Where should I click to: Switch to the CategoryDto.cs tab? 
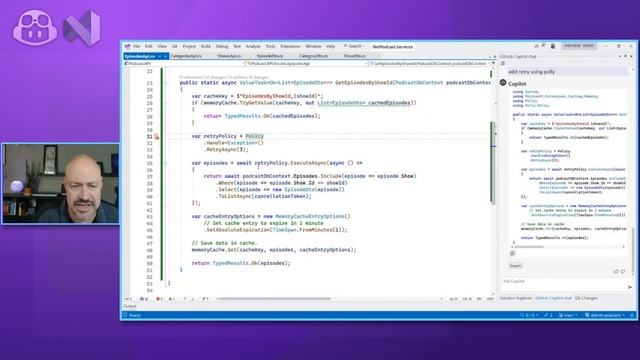(x=313, y=56)
